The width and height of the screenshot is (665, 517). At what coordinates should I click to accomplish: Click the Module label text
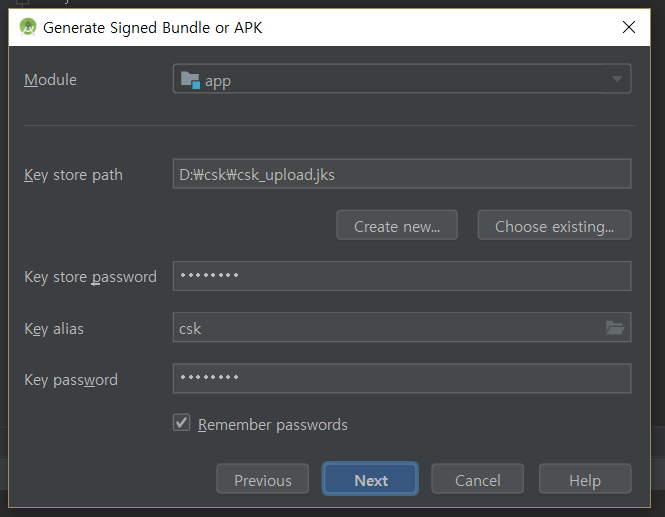coord(50,80)
